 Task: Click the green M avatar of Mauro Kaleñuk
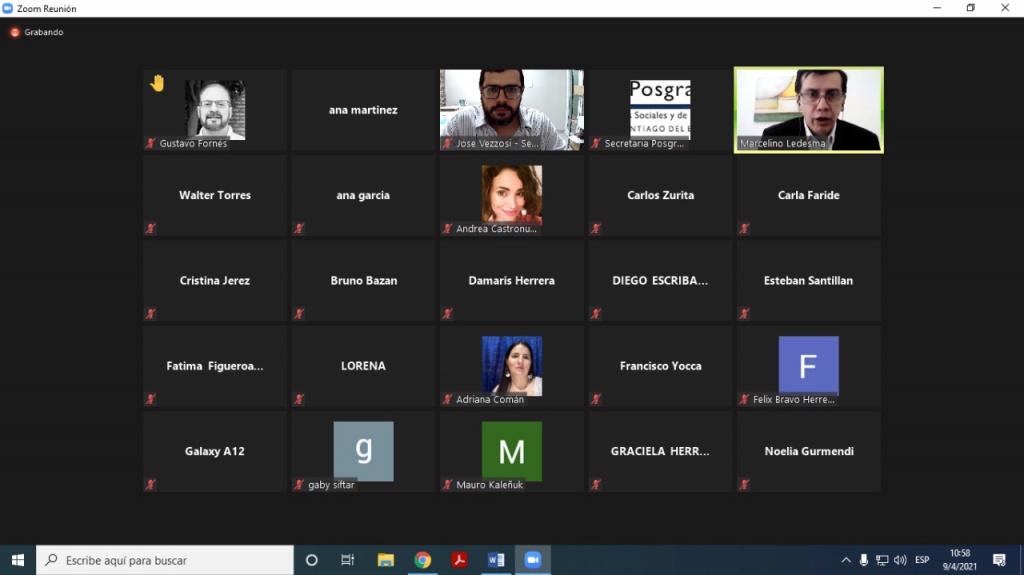tap(512, 451)
